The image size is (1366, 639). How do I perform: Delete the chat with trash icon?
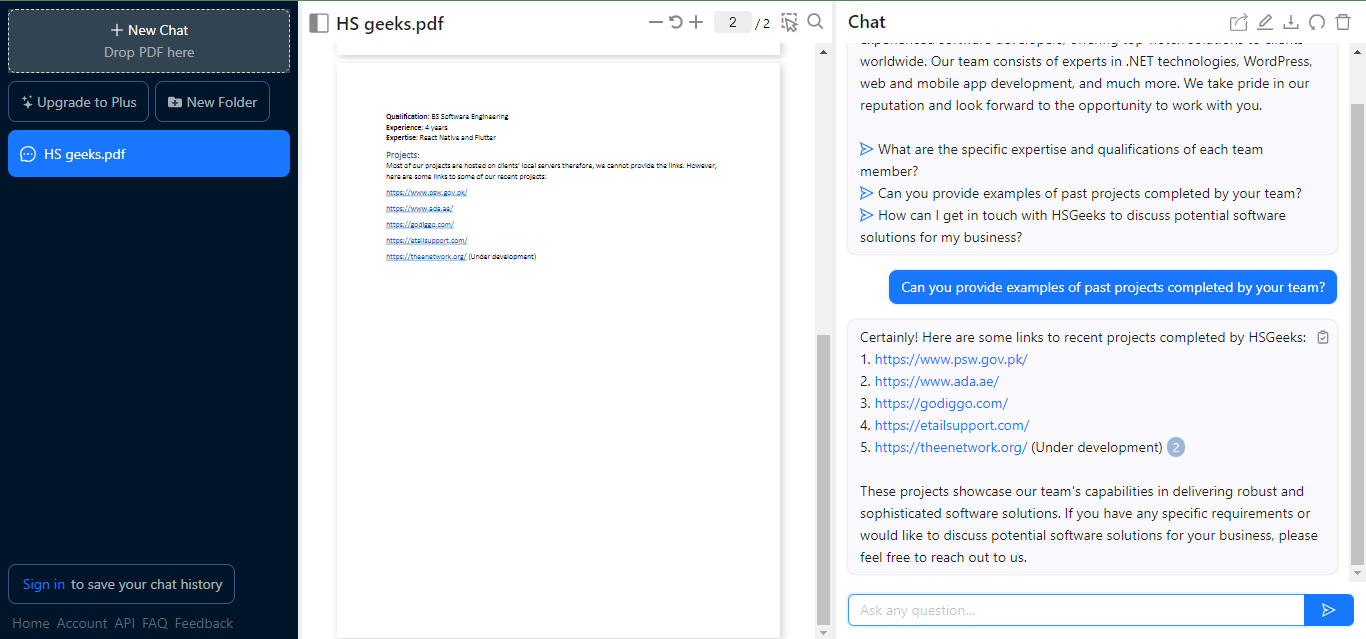1343,23
